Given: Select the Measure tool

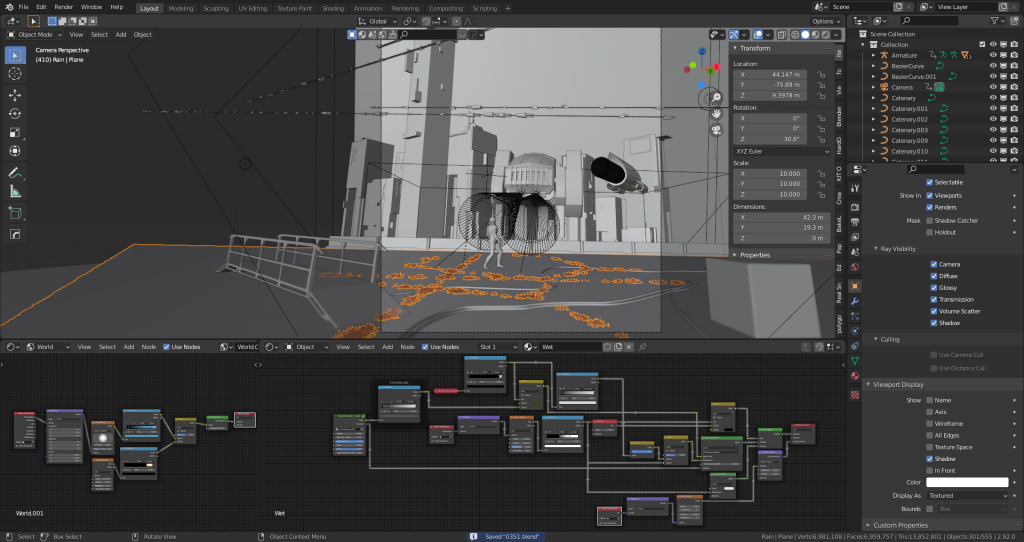Looking at the screenshot, I should tap(15, 192).
